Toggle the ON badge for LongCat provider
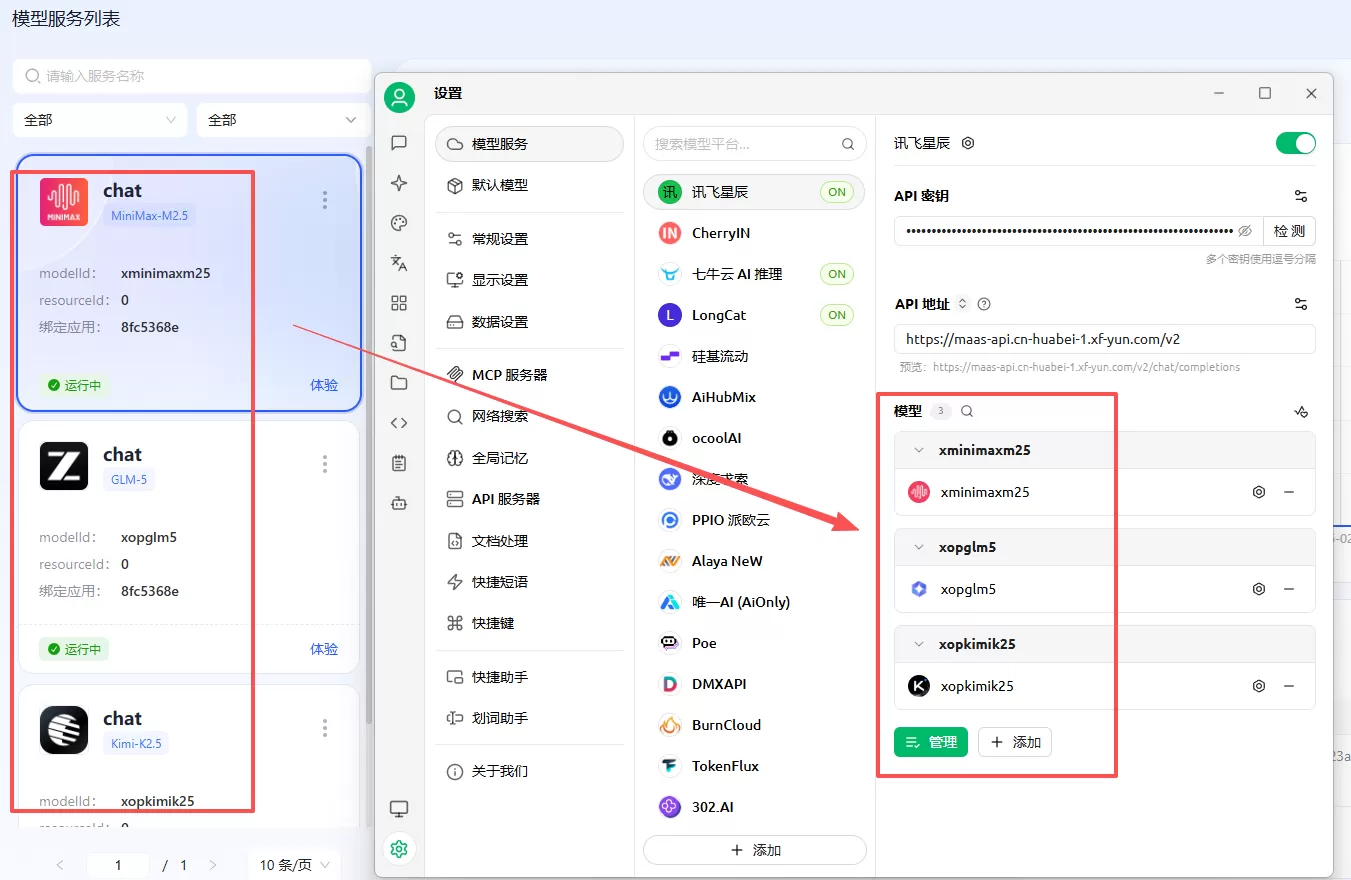This screenshot has width=1351, height=880. 837,315
